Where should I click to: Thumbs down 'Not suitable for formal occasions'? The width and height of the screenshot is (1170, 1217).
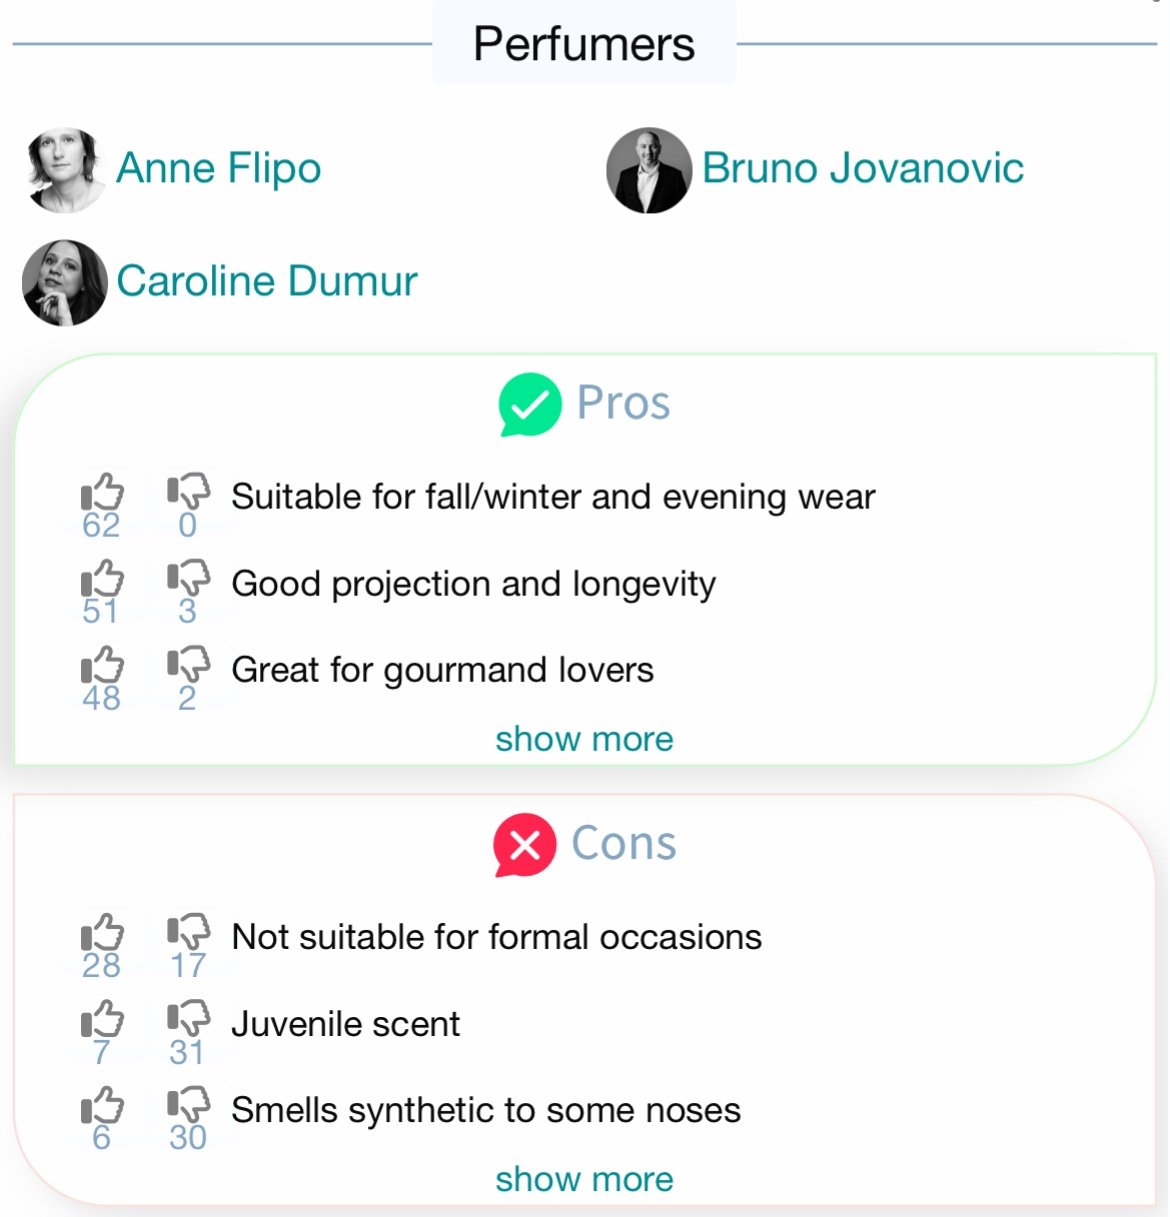pos(188,933)
